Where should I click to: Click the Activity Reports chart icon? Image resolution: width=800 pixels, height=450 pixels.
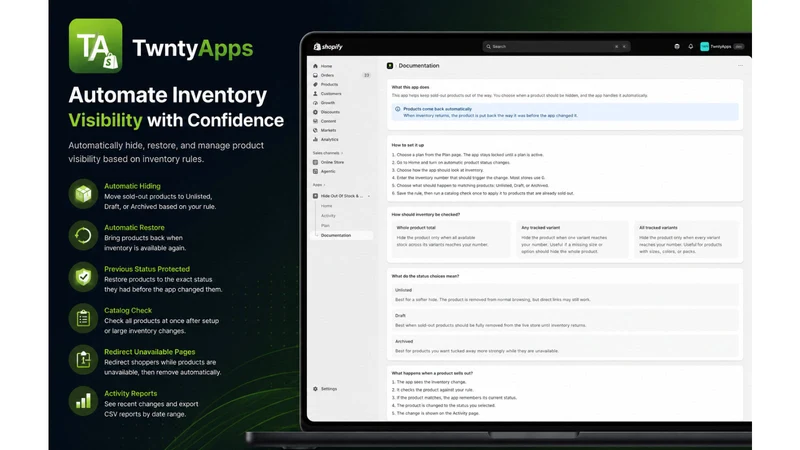point(83,401)
